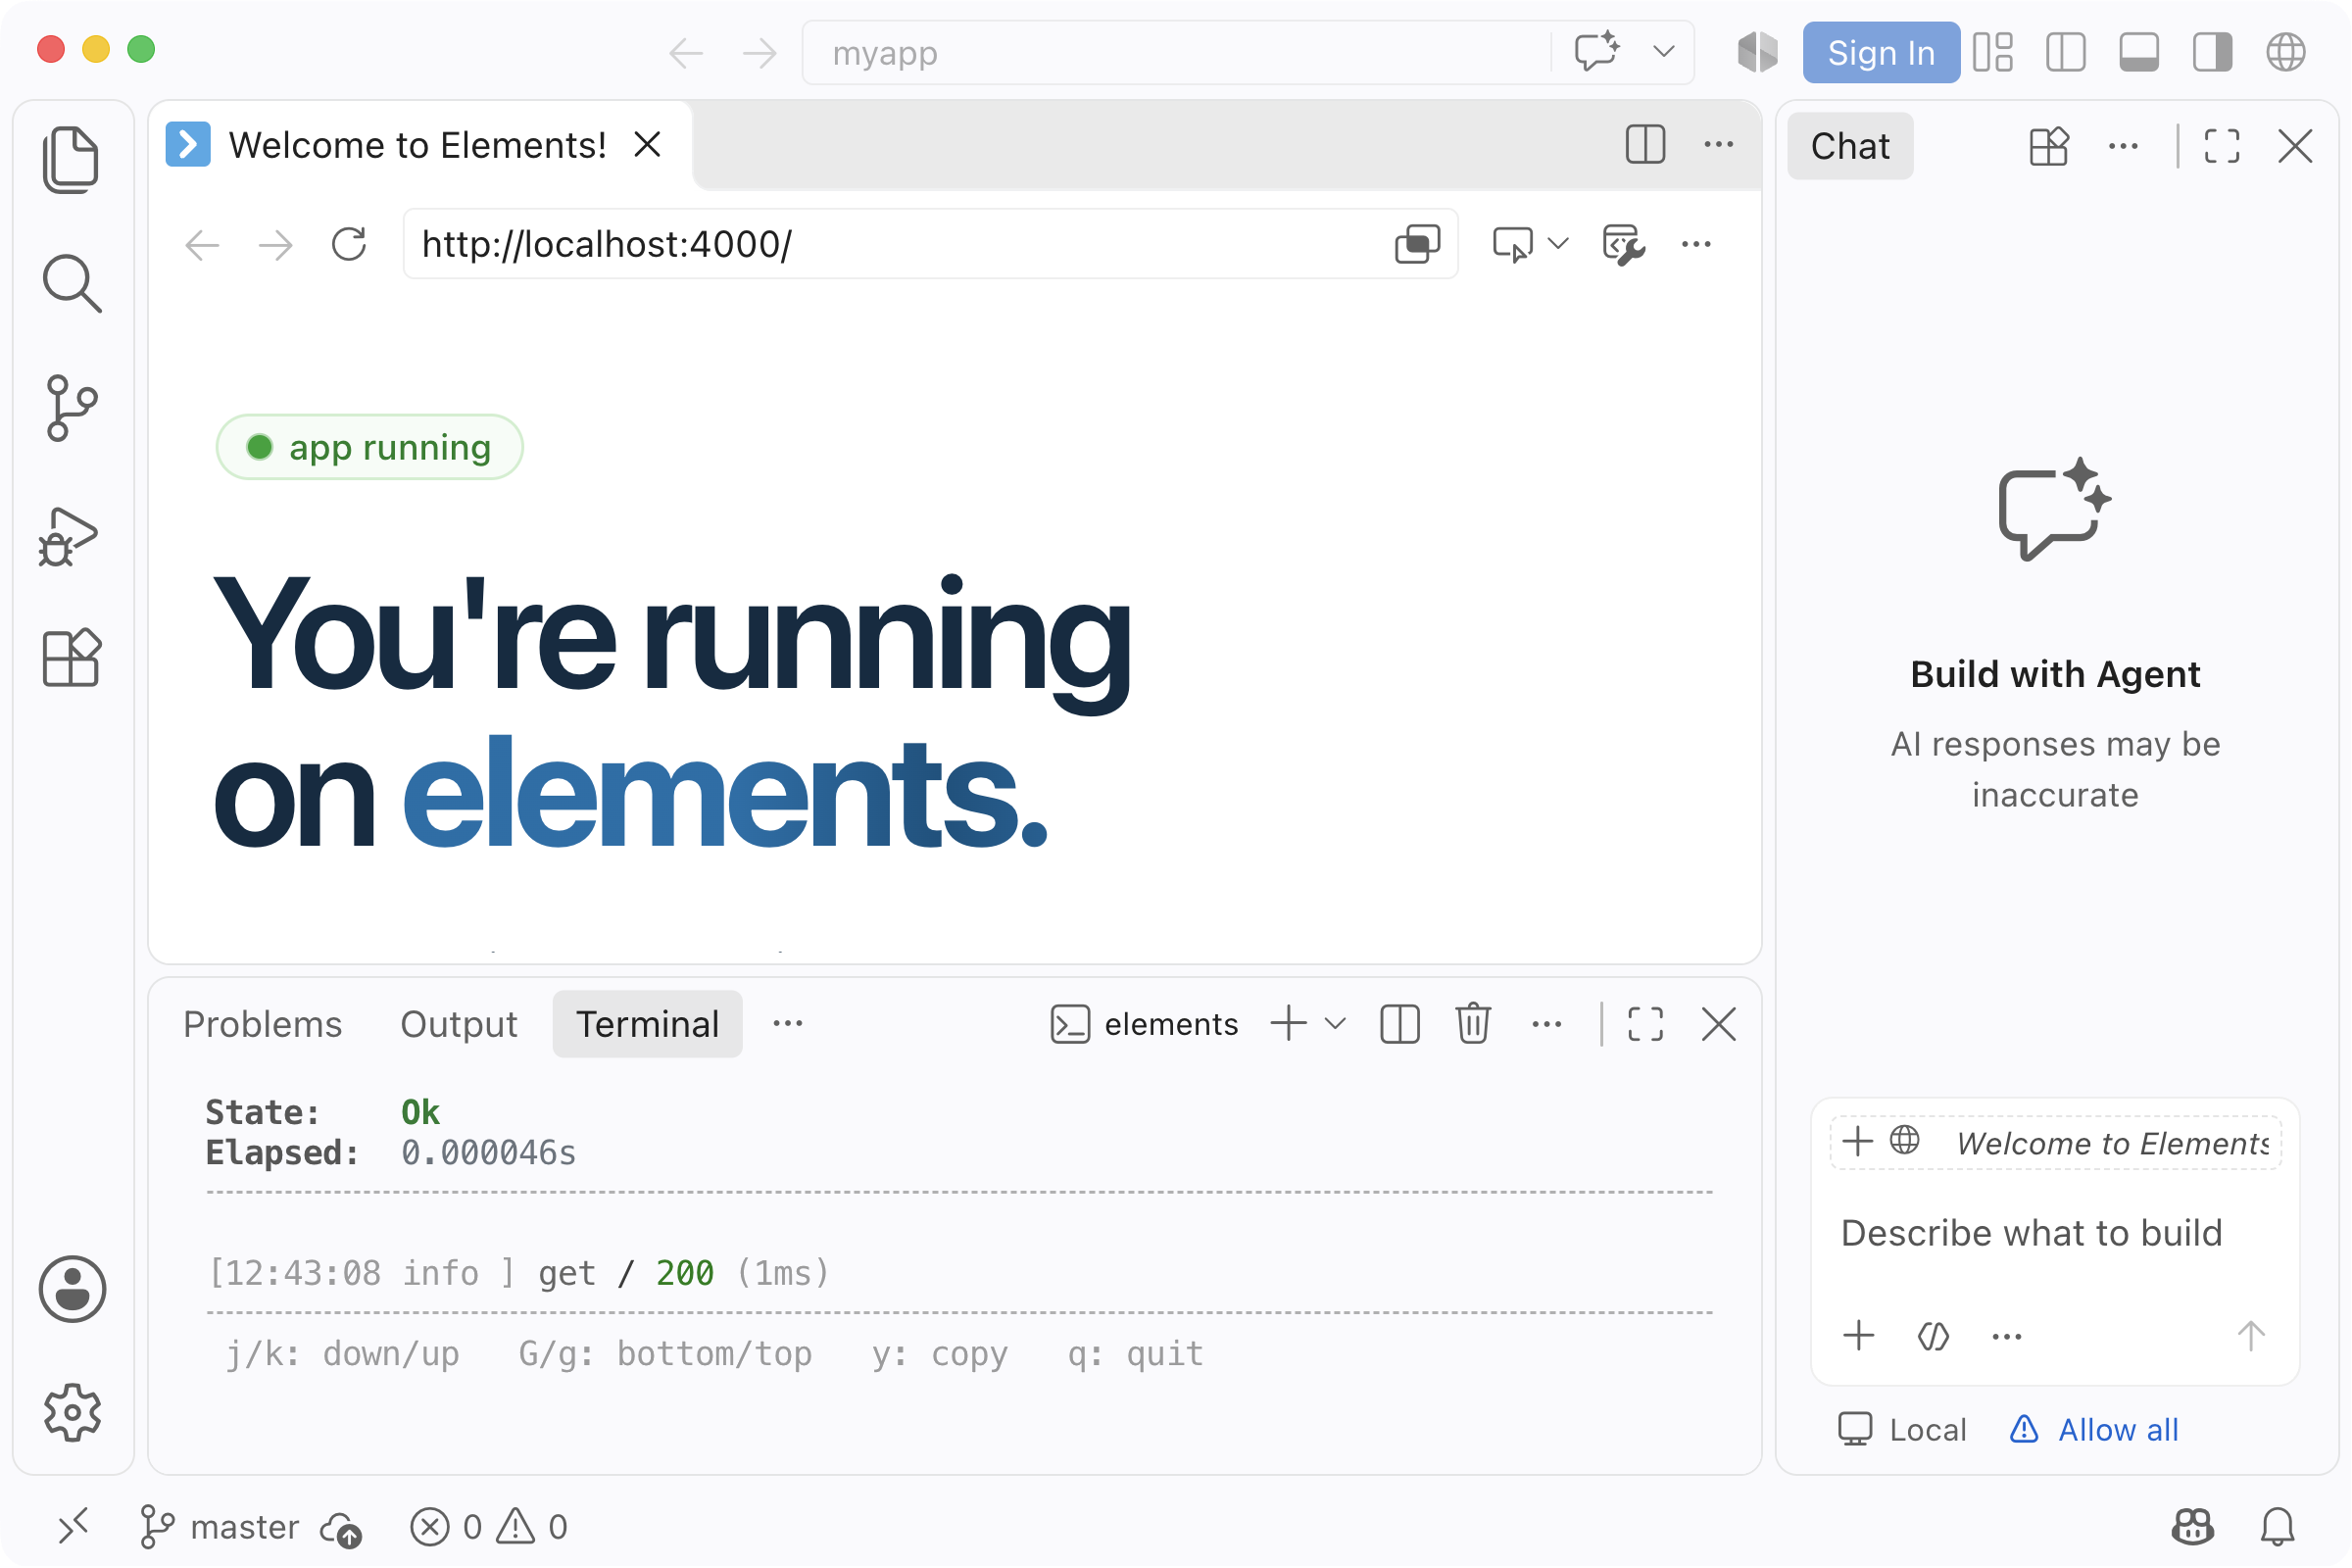Viewport: 2352px width, 1568px height.
Task: Click the Allow all permissions link
Action: (2094, 1430)
